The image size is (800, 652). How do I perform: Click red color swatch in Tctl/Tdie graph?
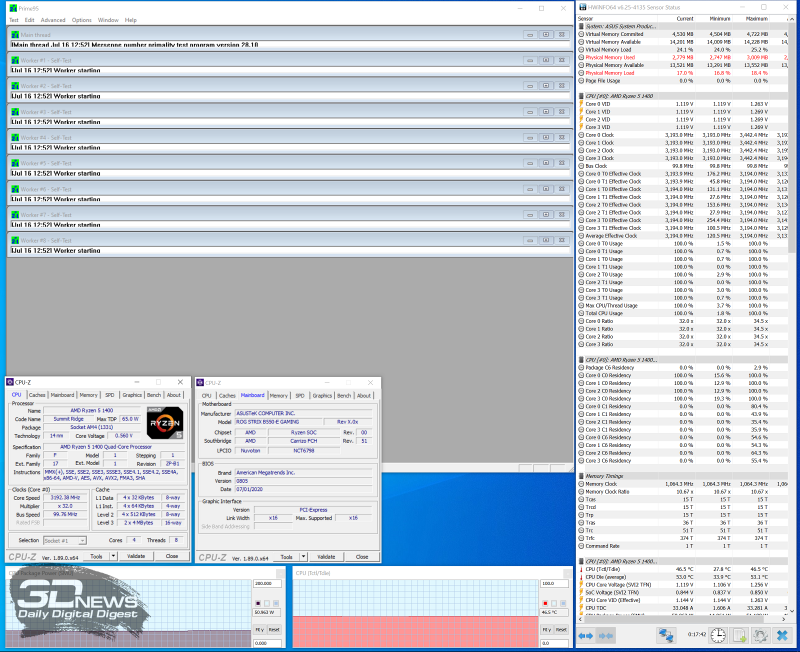tap(545, 603)
